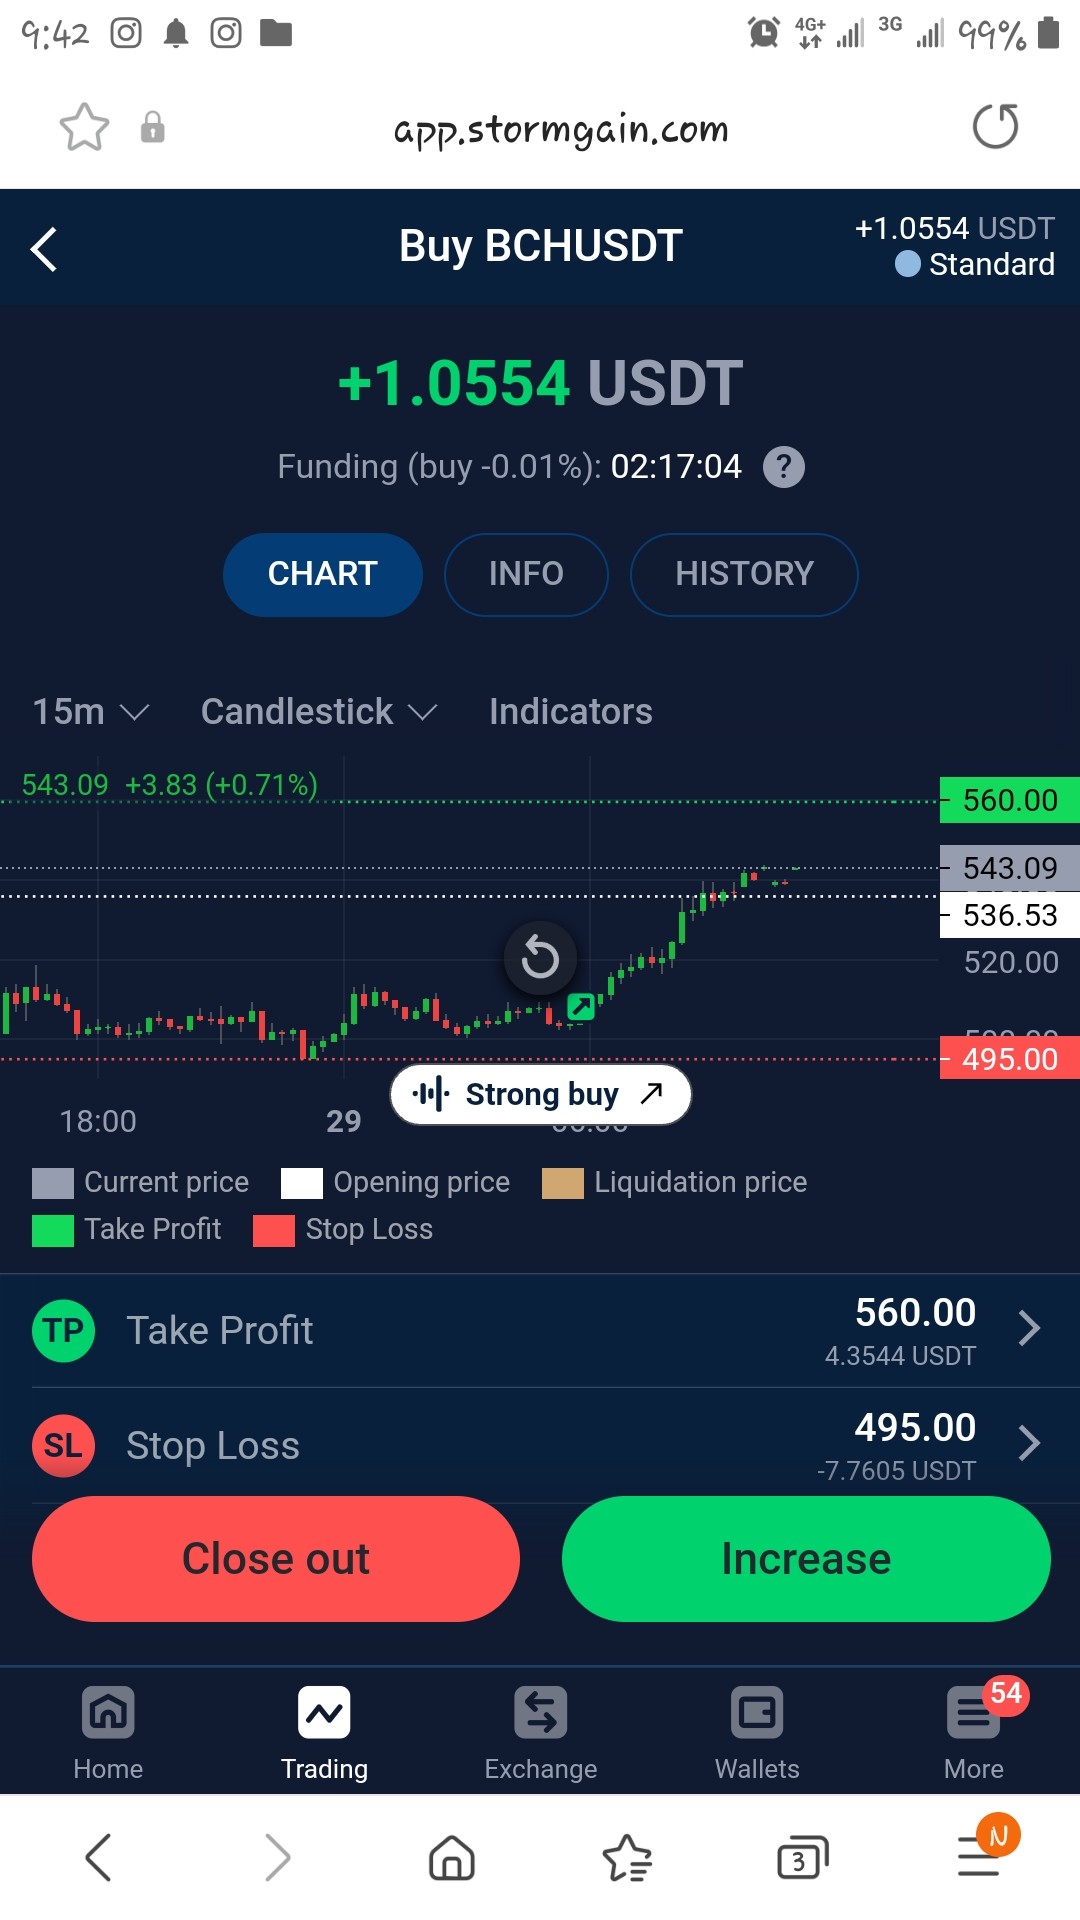Viewport: 1080px width, 1920px height.
Task: Tap the red SL badge icon
Action: point(63,1446)
